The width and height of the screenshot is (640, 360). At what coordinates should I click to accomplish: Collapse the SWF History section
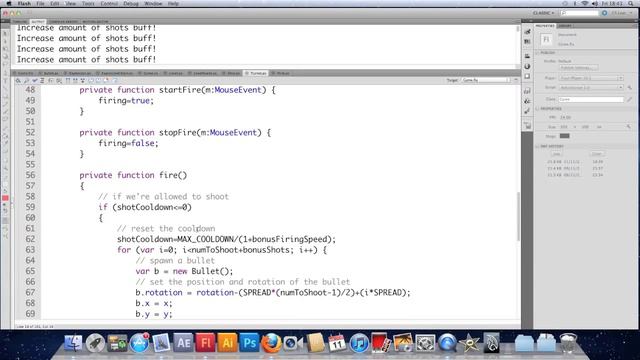point(538,146)
